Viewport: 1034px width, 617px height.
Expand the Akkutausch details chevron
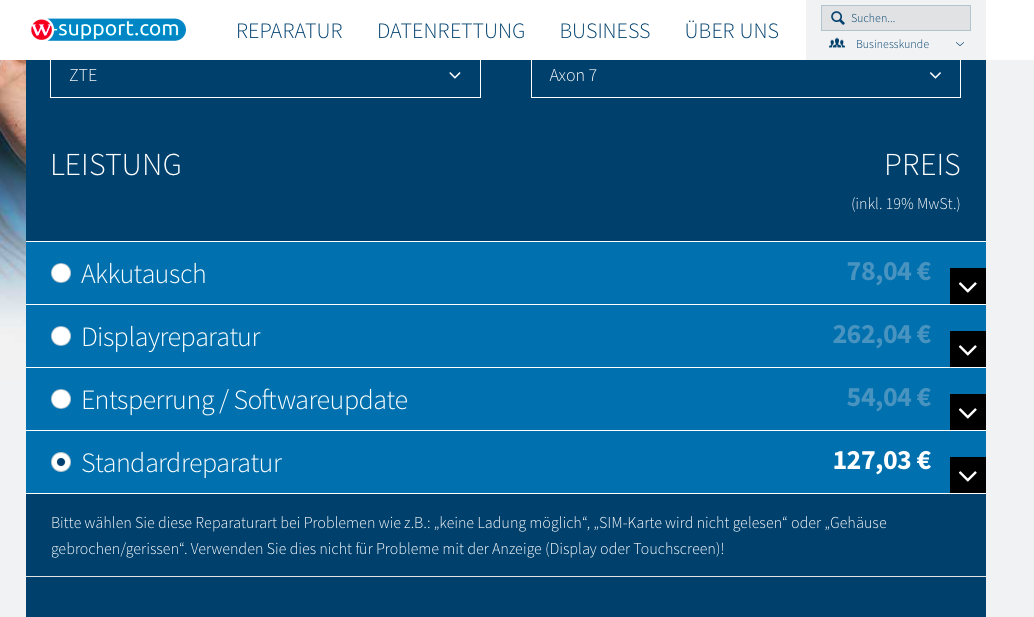[x=967, y=286]
